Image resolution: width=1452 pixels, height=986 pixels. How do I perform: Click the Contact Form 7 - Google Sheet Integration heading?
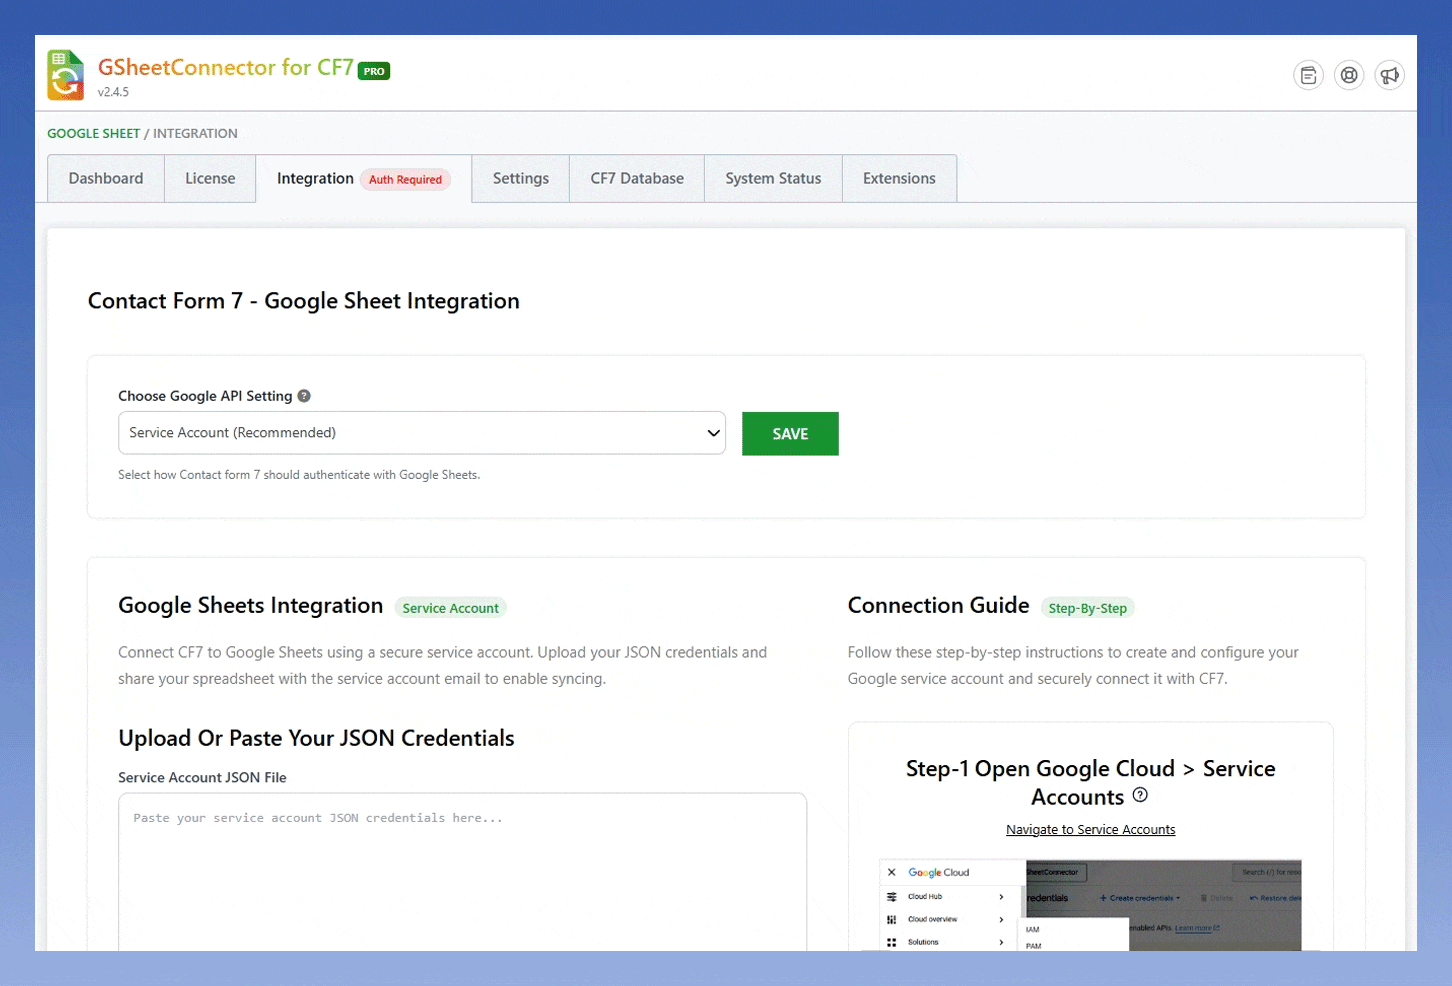pyautogui.click(x=304, y=301)
